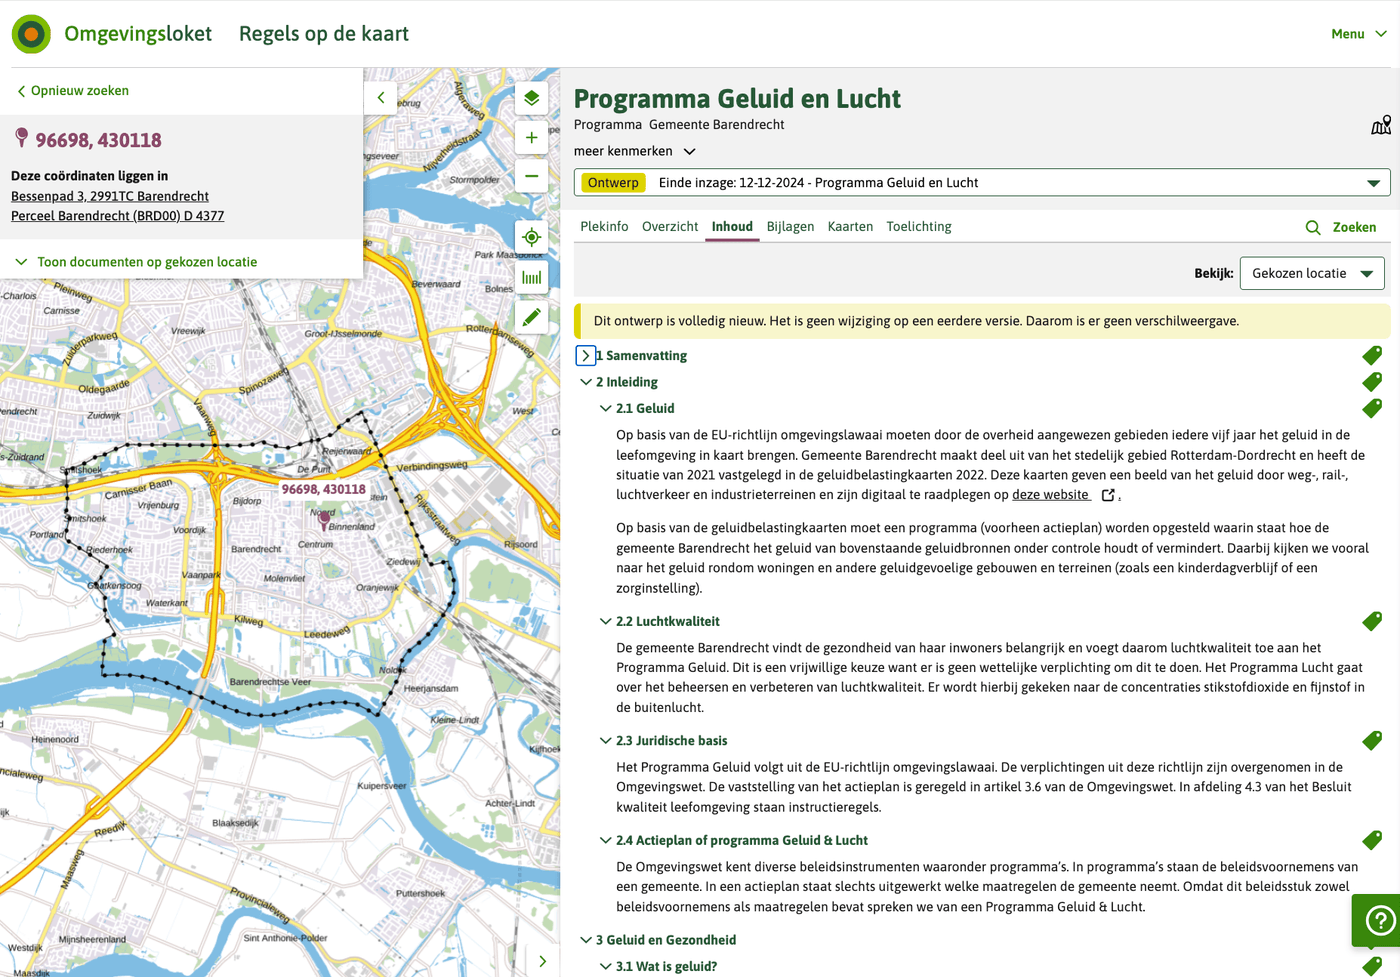
Task: Expand map with arrow at bottom edge
Action: (x=543, y=961)
